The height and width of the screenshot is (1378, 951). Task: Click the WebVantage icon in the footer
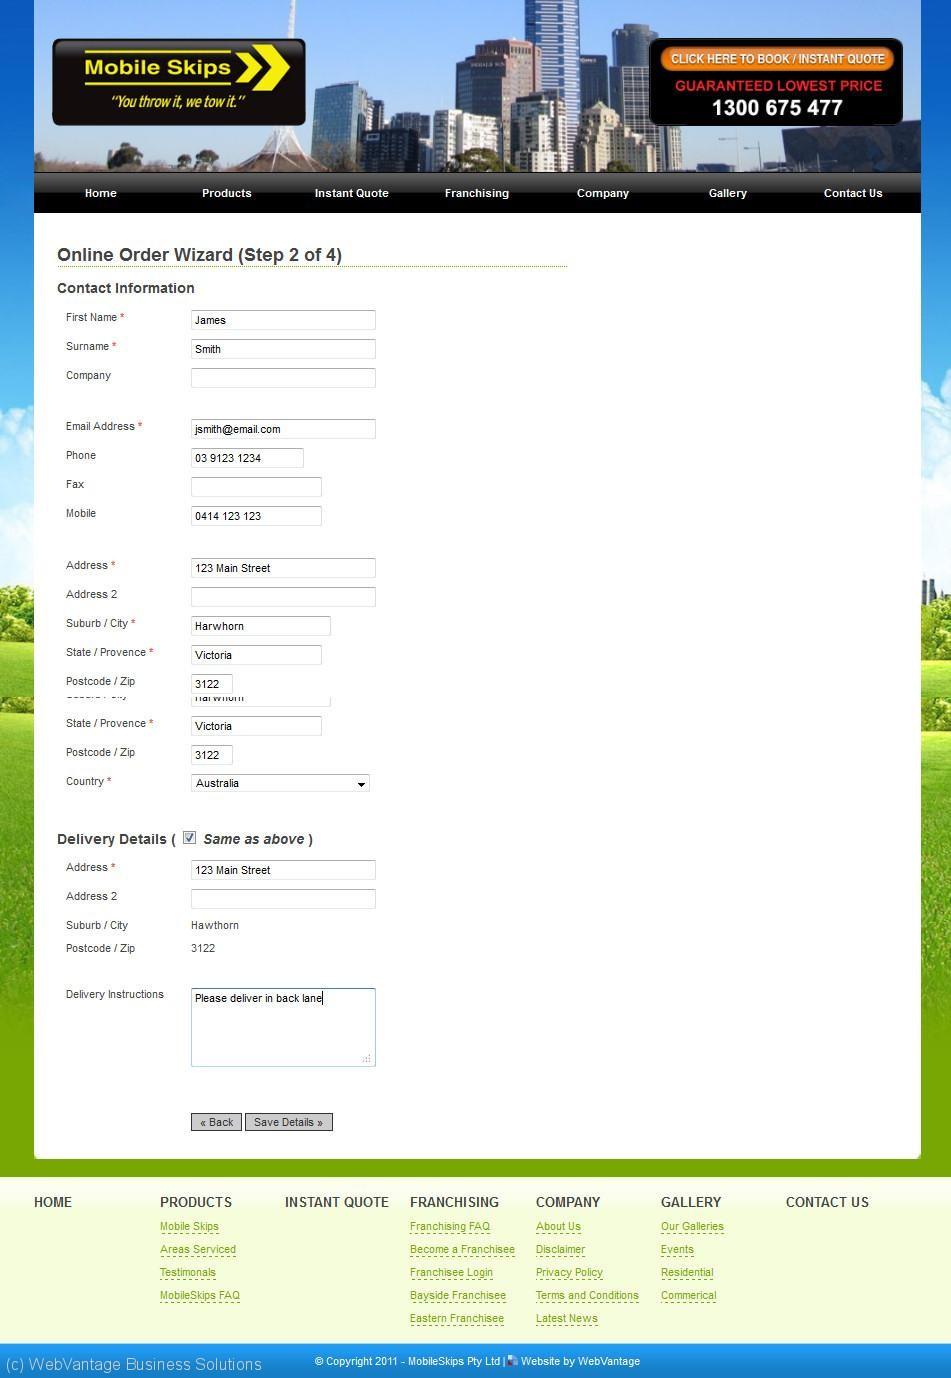[512, 1361]
